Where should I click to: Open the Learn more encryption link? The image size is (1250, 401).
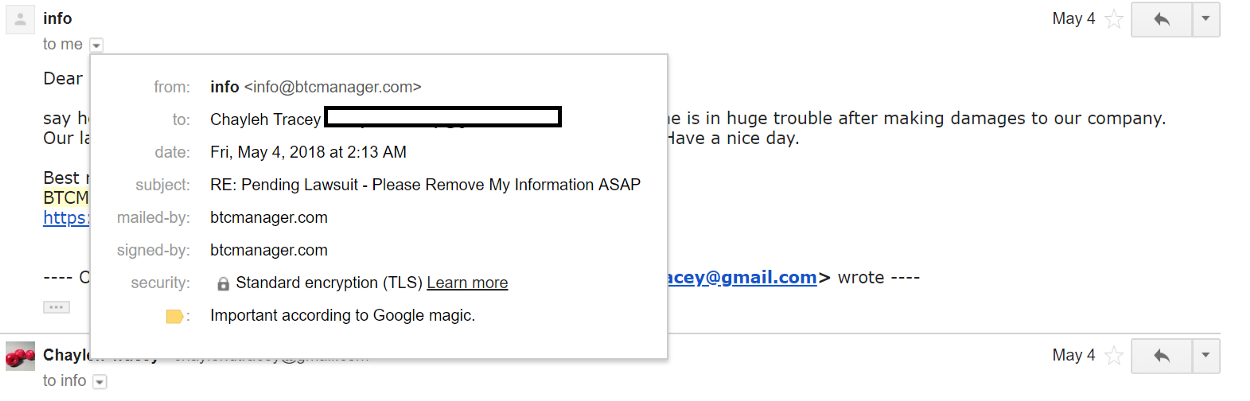click(x=467, y=283)
